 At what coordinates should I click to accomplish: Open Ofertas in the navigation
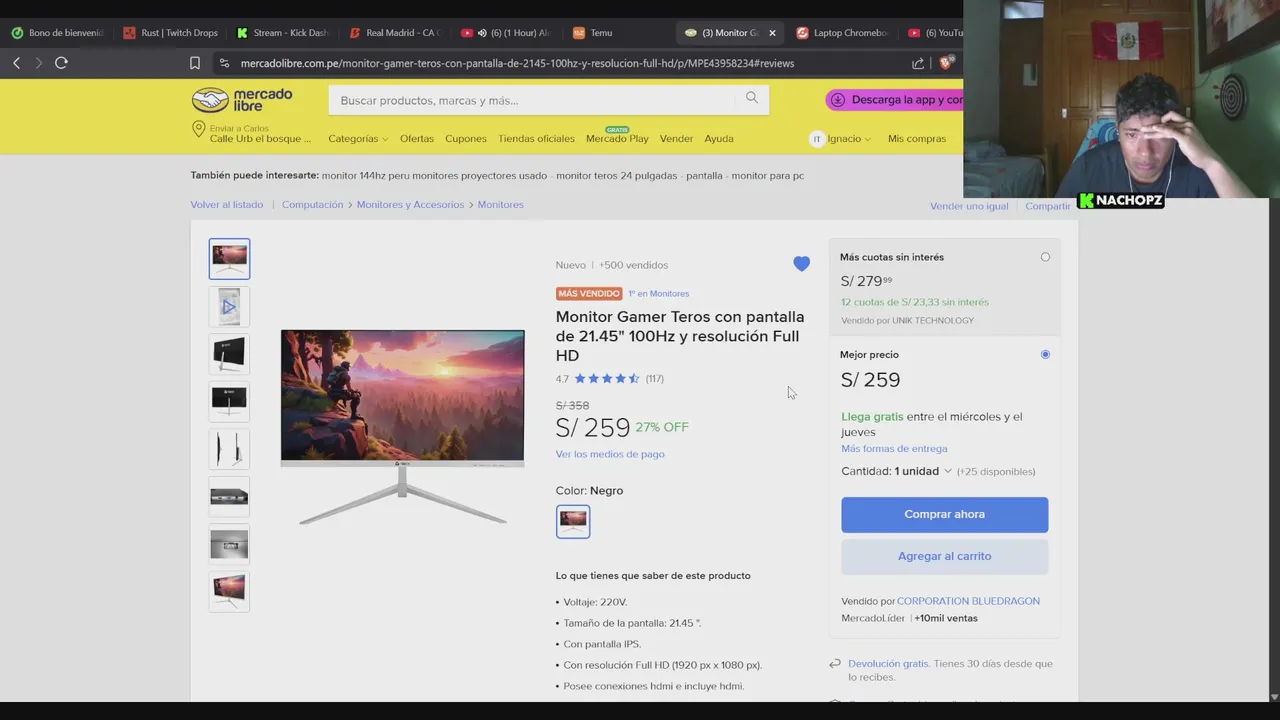(417, 139)
